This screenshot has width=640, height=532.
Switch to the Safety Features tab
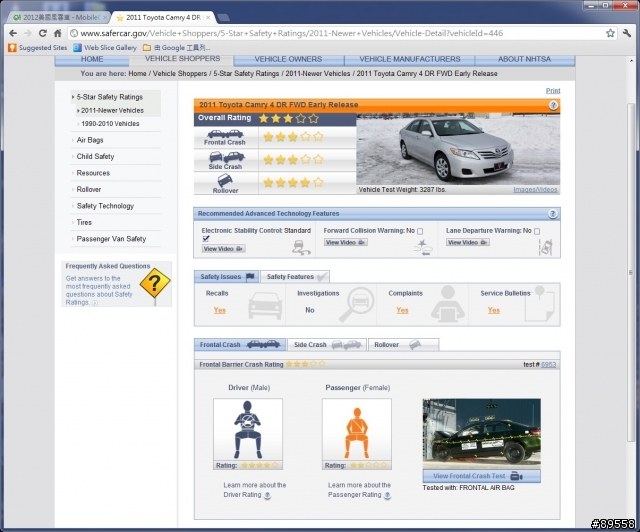pyautogui.click(x=295, y=277)
